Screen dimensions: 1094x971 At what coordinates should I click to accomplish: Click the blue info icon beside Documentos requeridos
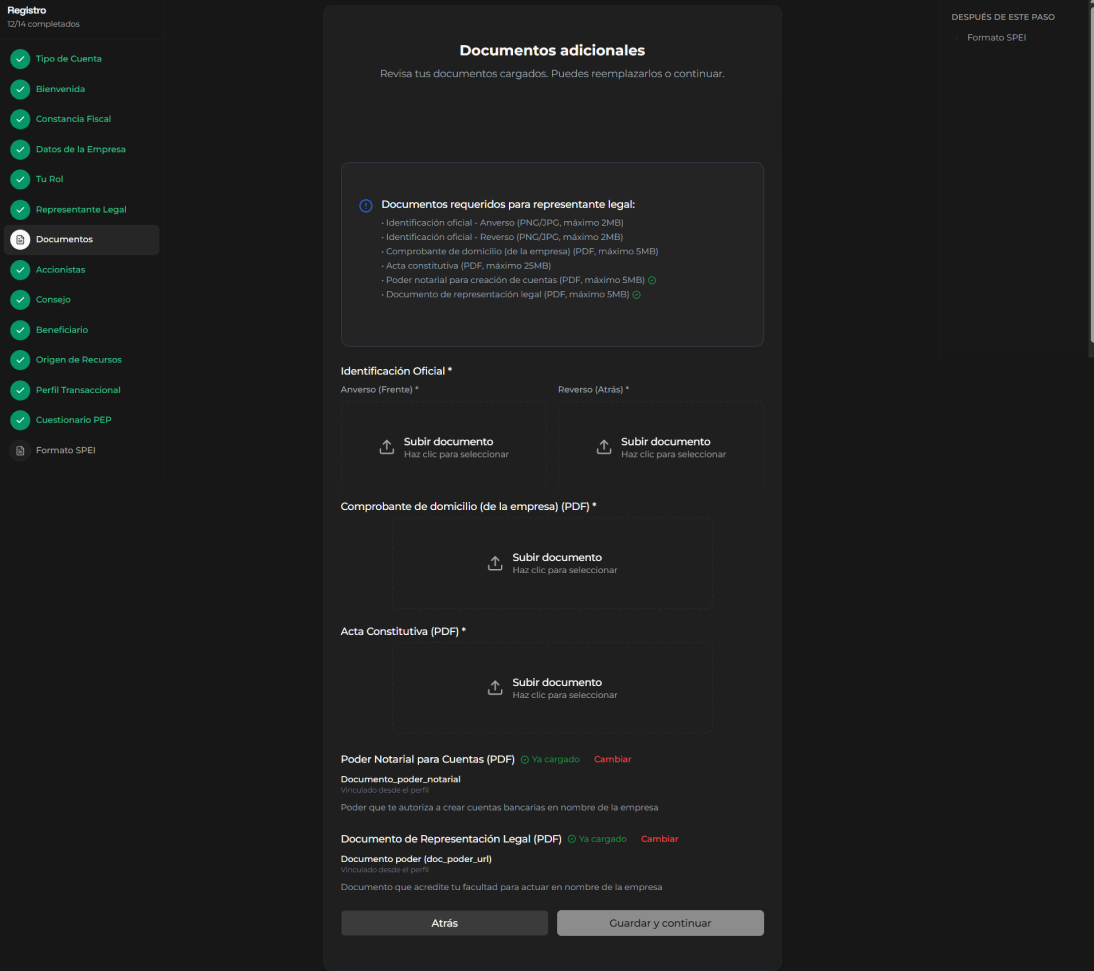[366, 206]
